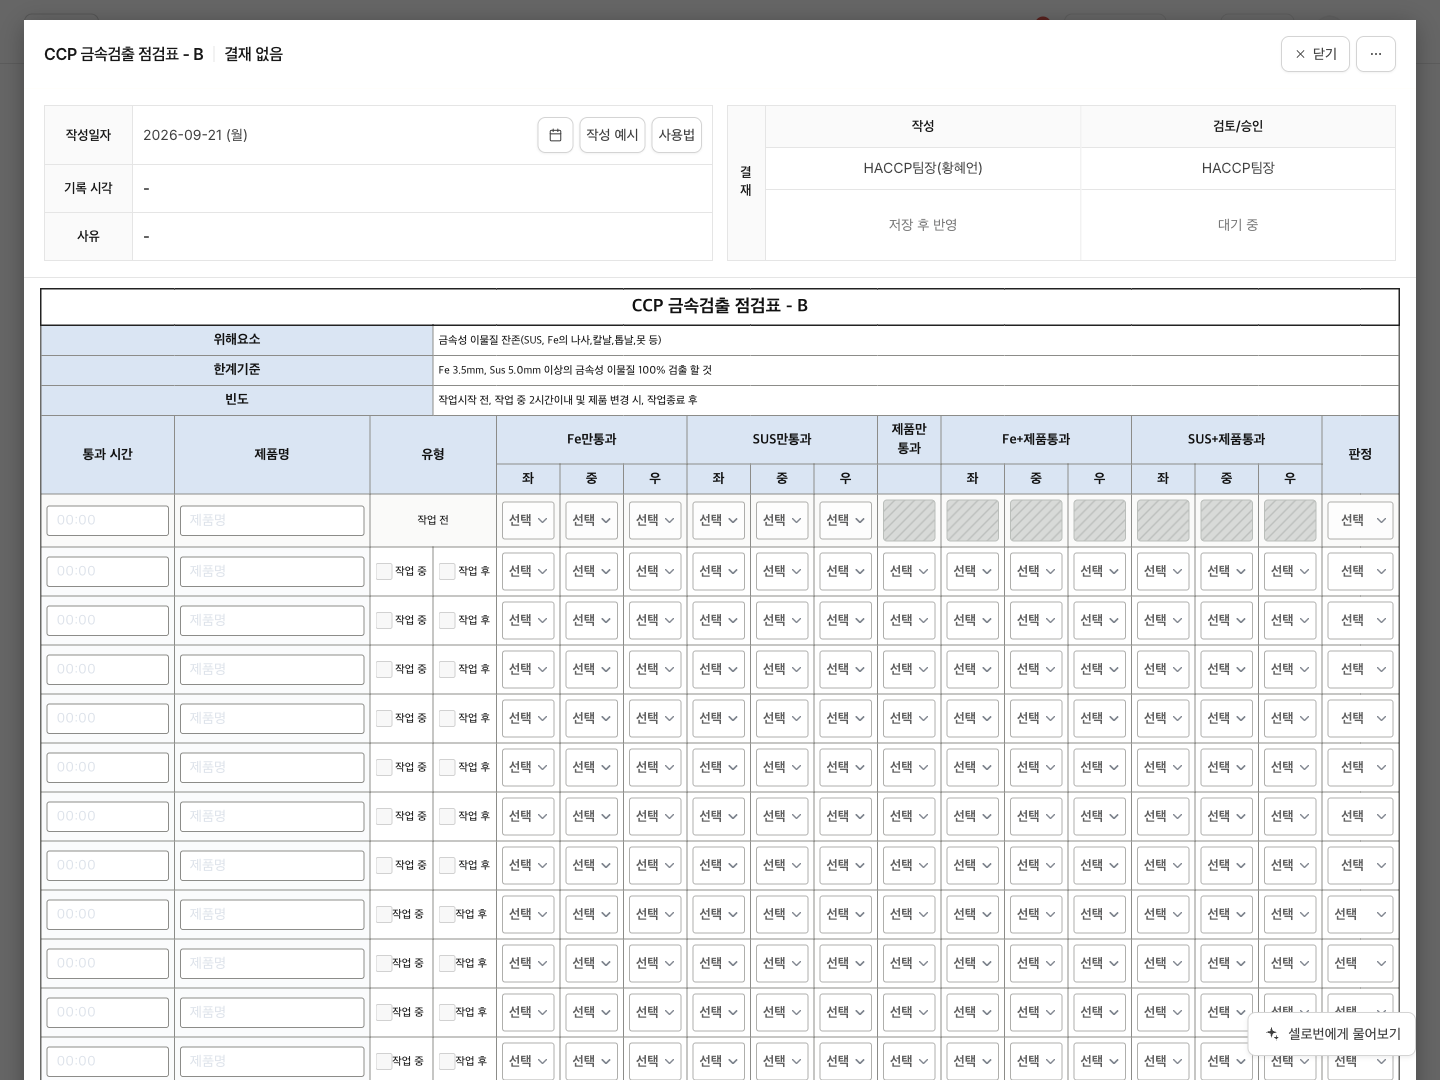Click the Fe만통과 column header

click(x=591, y=439)
